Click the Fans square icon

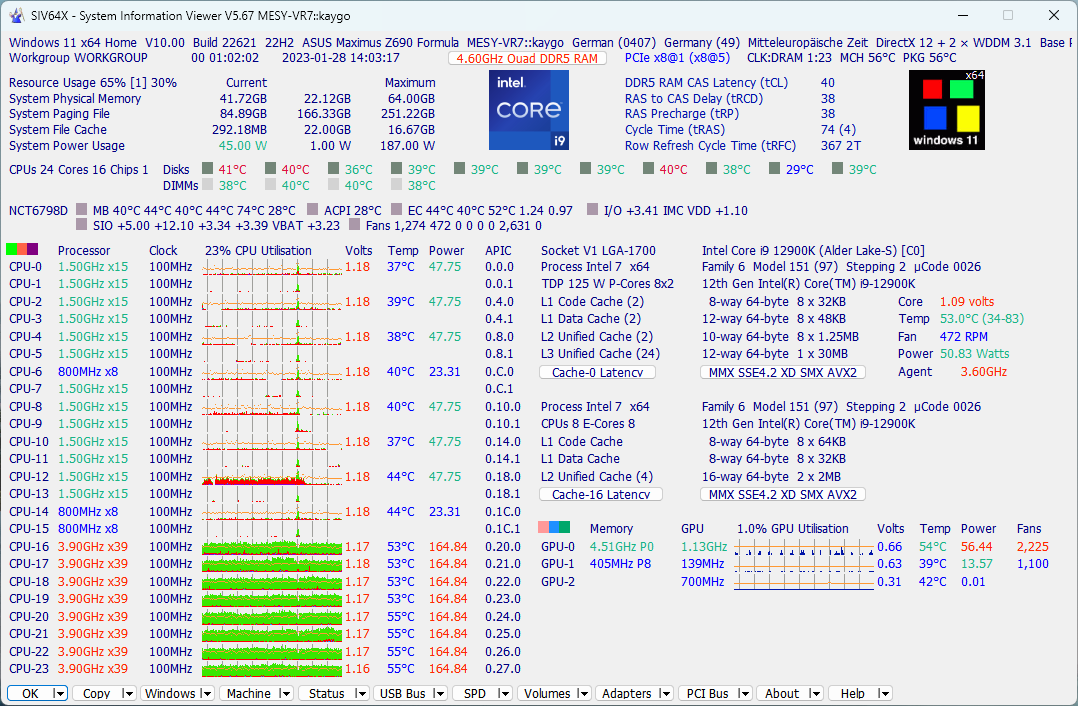point(355,225)
